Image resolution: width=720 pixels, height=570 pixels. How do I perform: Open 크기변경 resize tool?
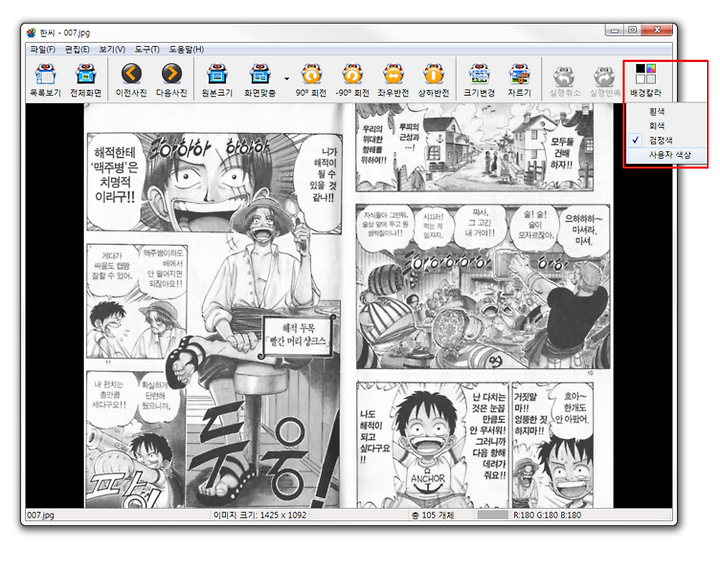tap(479, 80)
